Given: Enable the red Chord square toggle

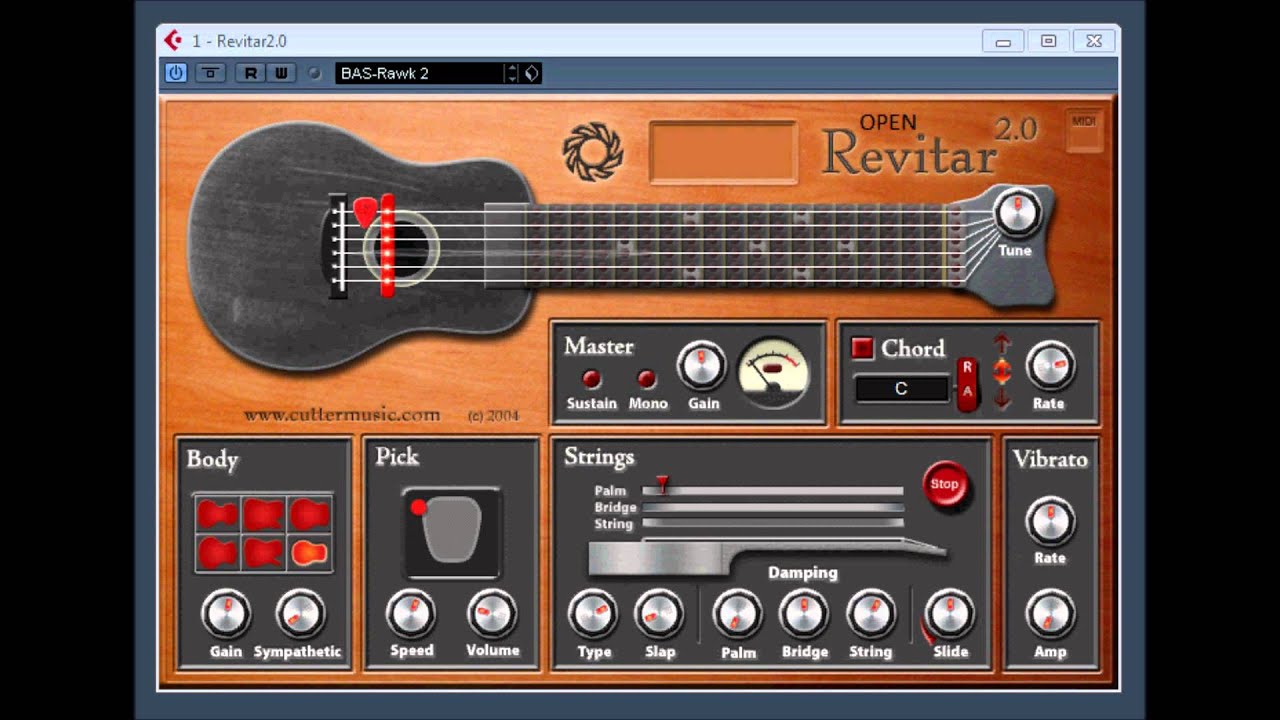Looking at the screenshot, I should pyautogui.click(x=862, y=348).
